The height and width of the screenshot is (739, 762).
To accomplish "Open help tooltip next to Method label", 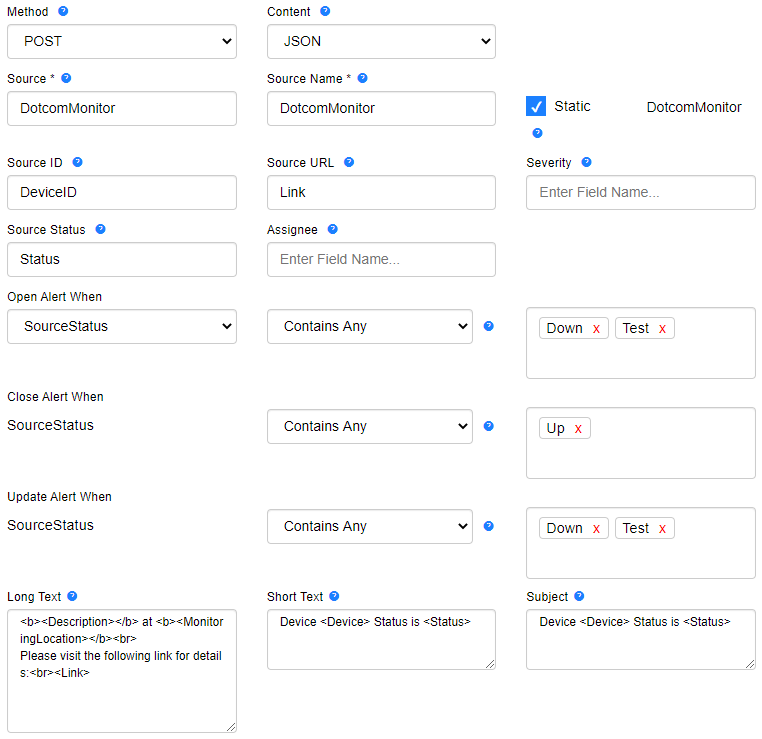I will click(63, 11).
